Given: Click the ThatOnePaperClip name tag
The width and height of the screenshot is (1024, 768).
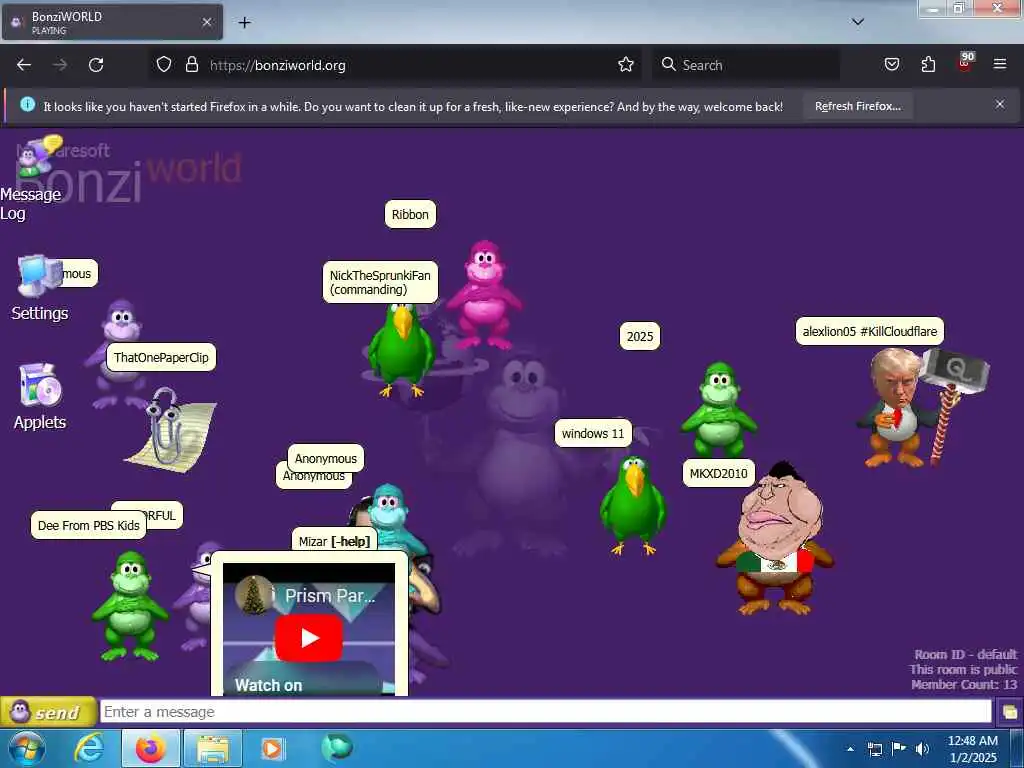Looking at the screenshot, I should (x=161, y=357).
